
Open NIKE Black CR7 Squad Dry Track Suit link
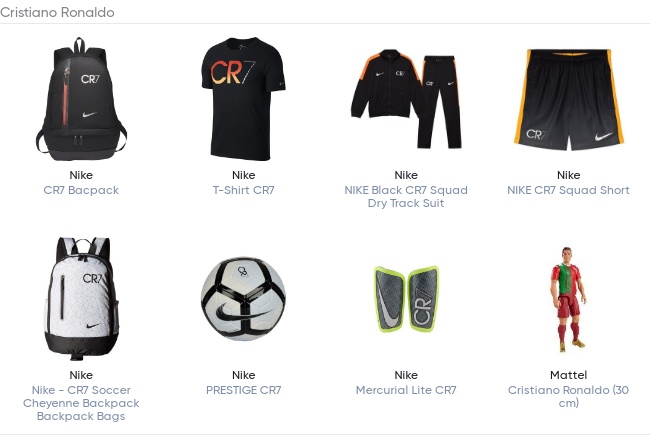tap(406, 197)
